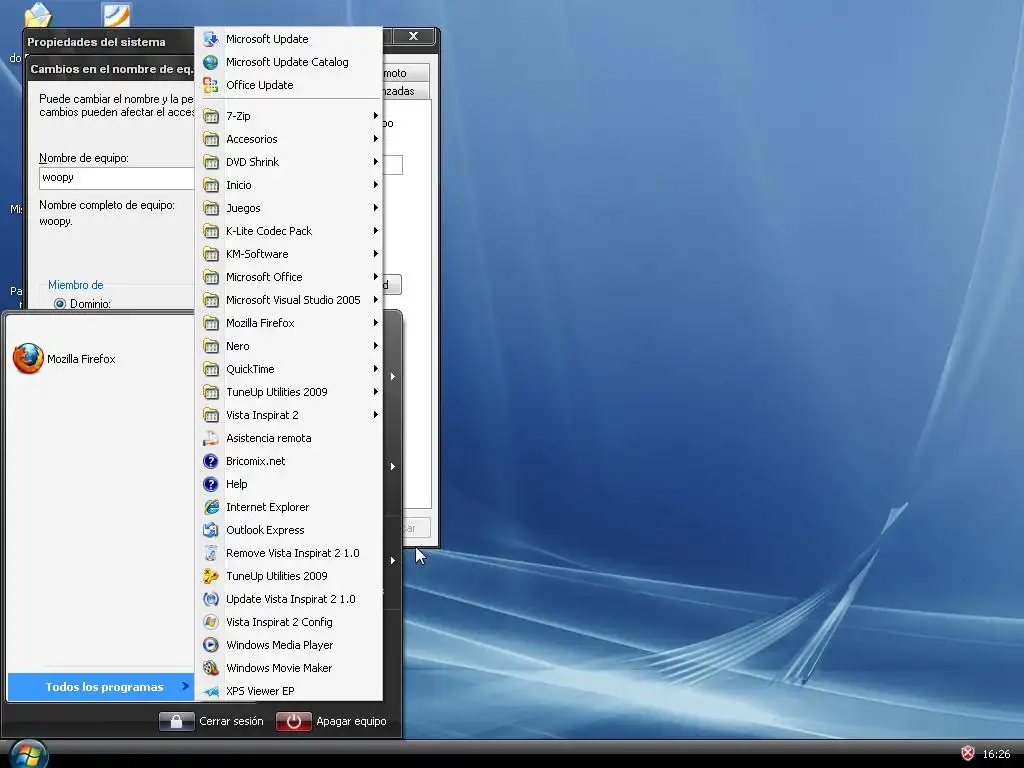Click the Microsoft Update Catalog globe icon
This screenshot has height=768, width=1024.
click(210, 62)
